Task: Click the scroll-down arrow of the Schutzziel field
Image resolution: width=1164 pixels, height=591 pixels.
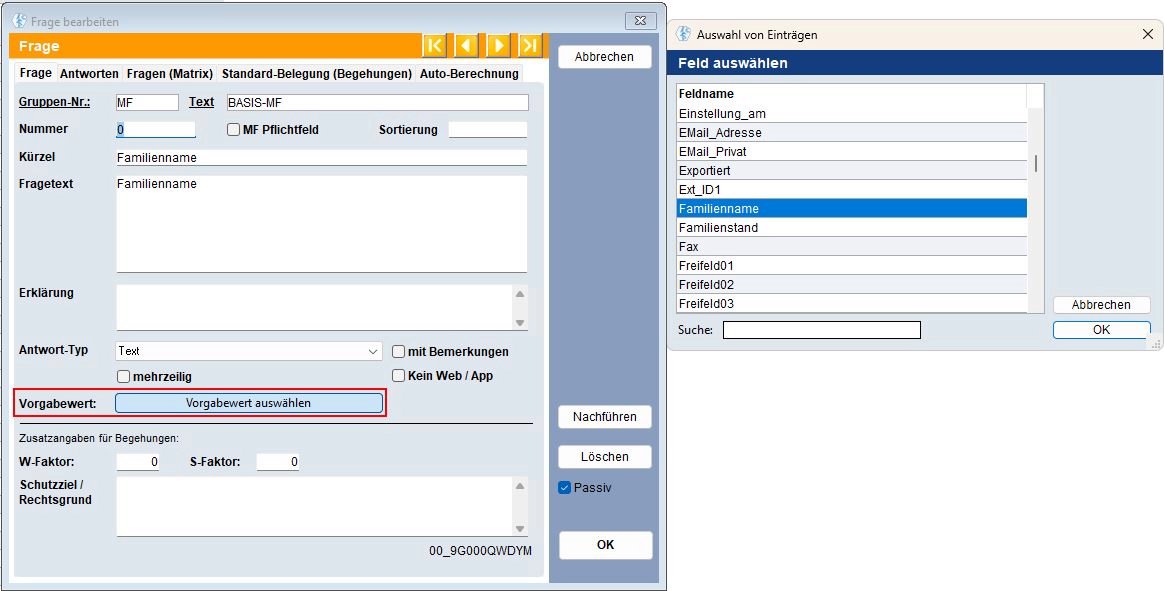Action: click(x=519, y=528)
